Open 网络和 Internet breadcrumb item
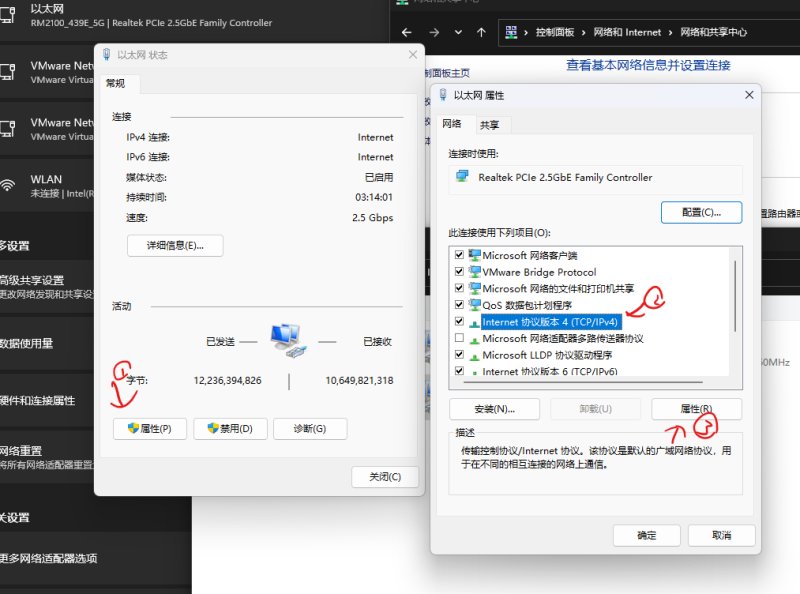This screenshot has width=800, height=594. (x=627, y=32)
